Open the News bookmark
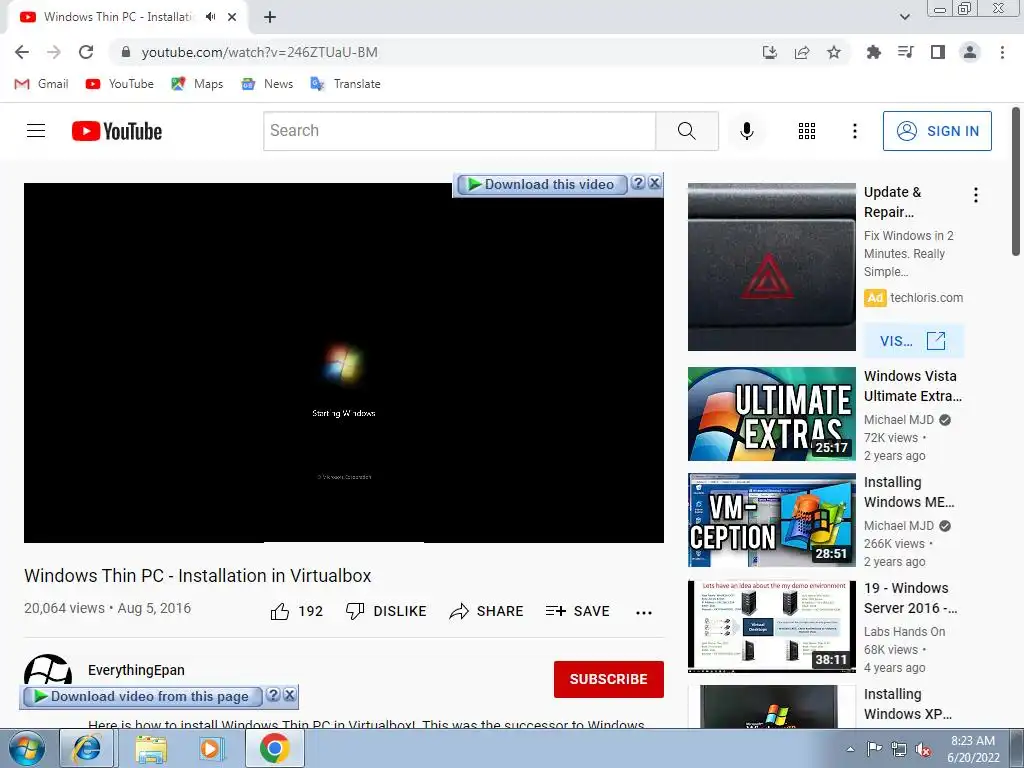This screenshot has height=768, width=1024. point(267,84)
